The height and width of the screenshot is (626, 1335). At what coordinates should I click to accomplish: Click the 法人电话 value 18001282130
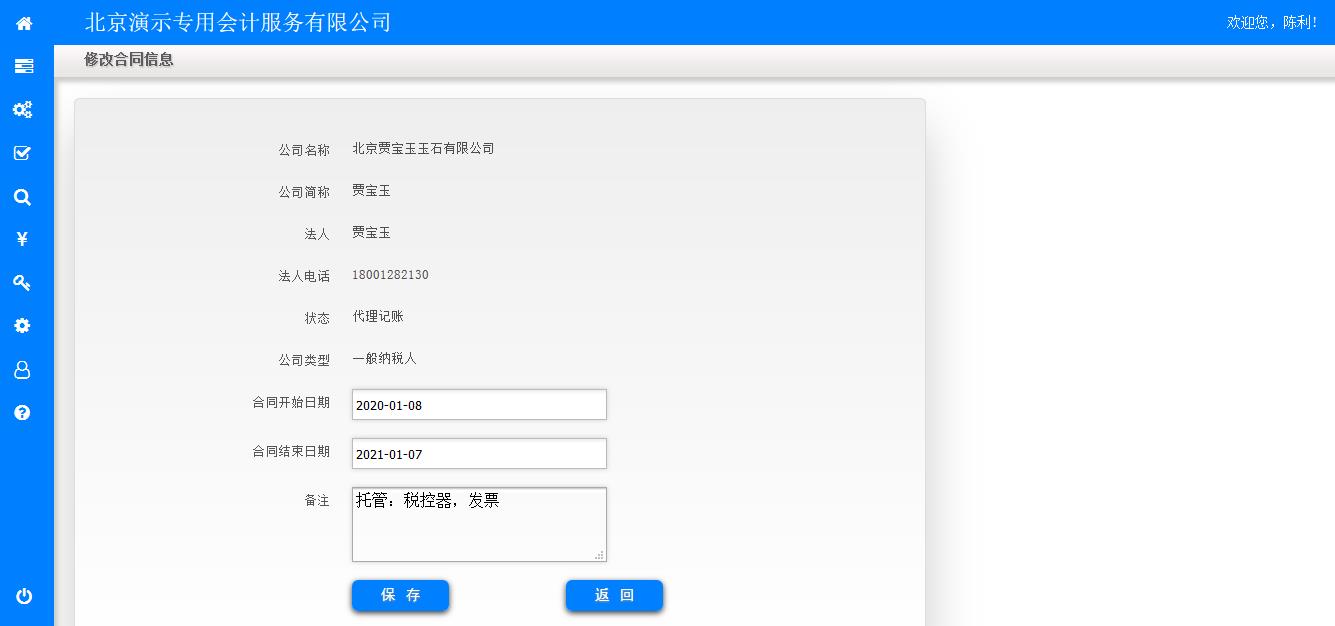390,275
